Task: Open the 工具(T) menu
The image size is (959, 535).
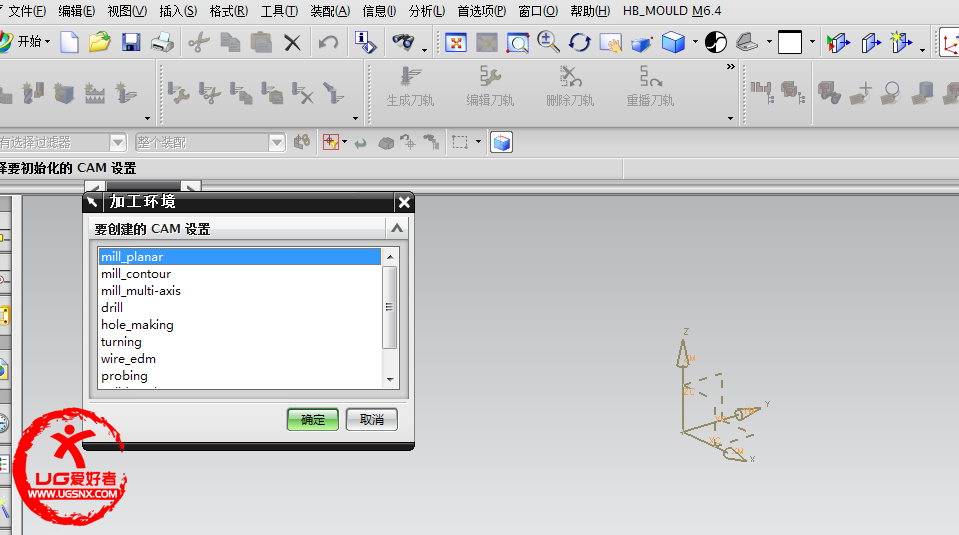Action: [279, 11]
